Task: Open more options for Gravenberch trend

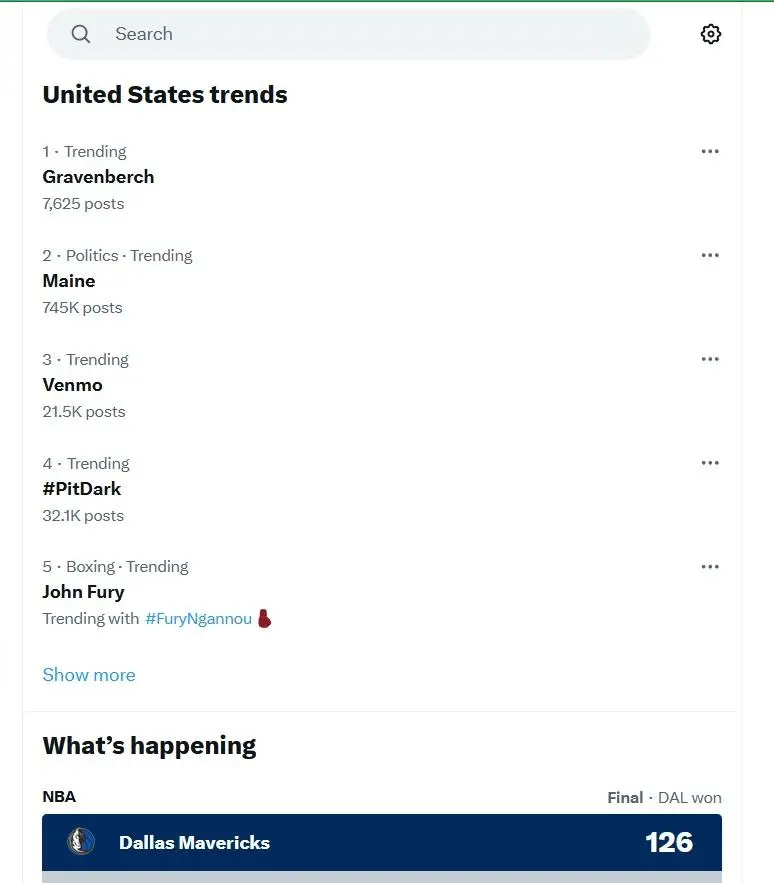Action: point(710,152)
